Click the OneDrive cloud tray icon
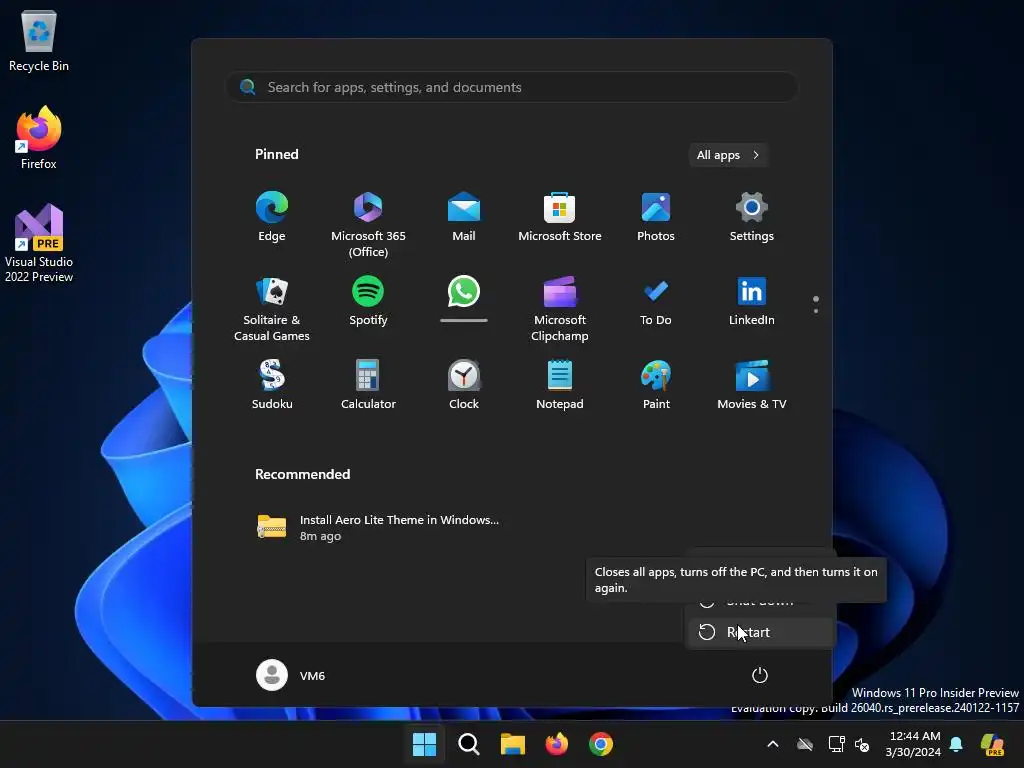 tap(805, 744)
